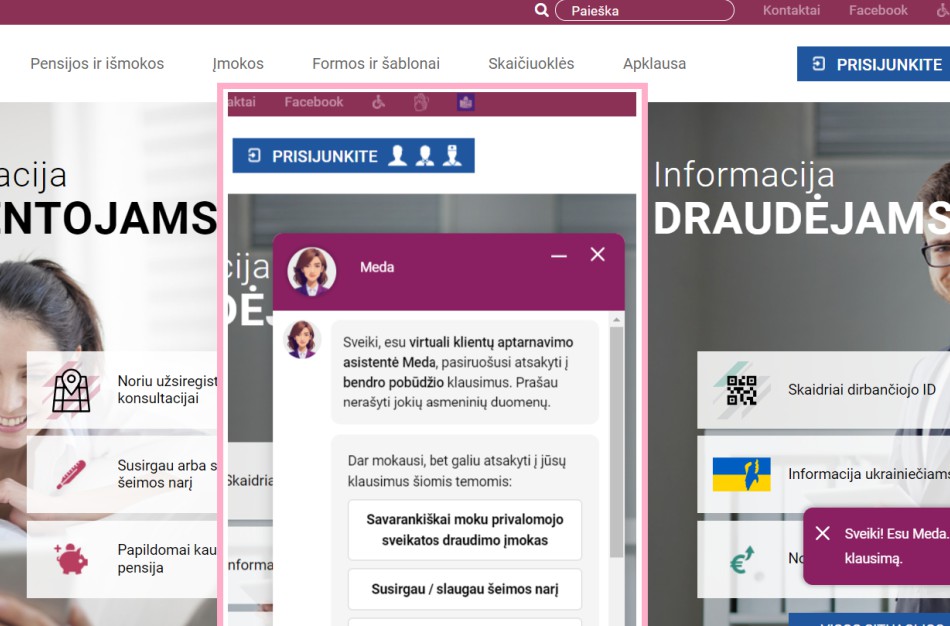The image size is (950, 626).
Task: Open sign language version via hand icon
Action: tap(420, 102)
